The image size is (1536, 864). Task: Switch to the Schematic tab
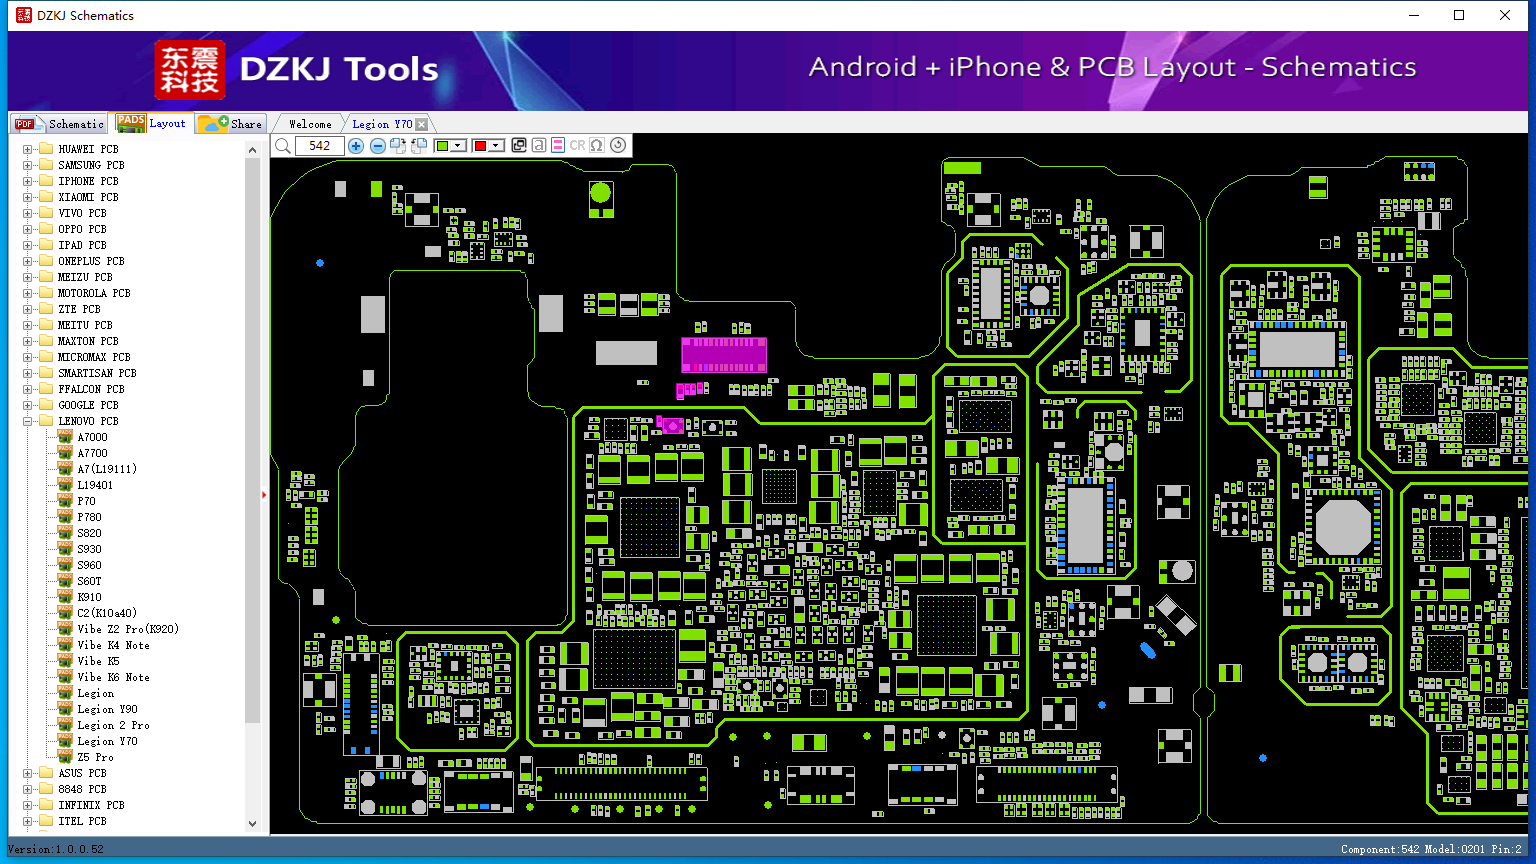tap(59, 124)
